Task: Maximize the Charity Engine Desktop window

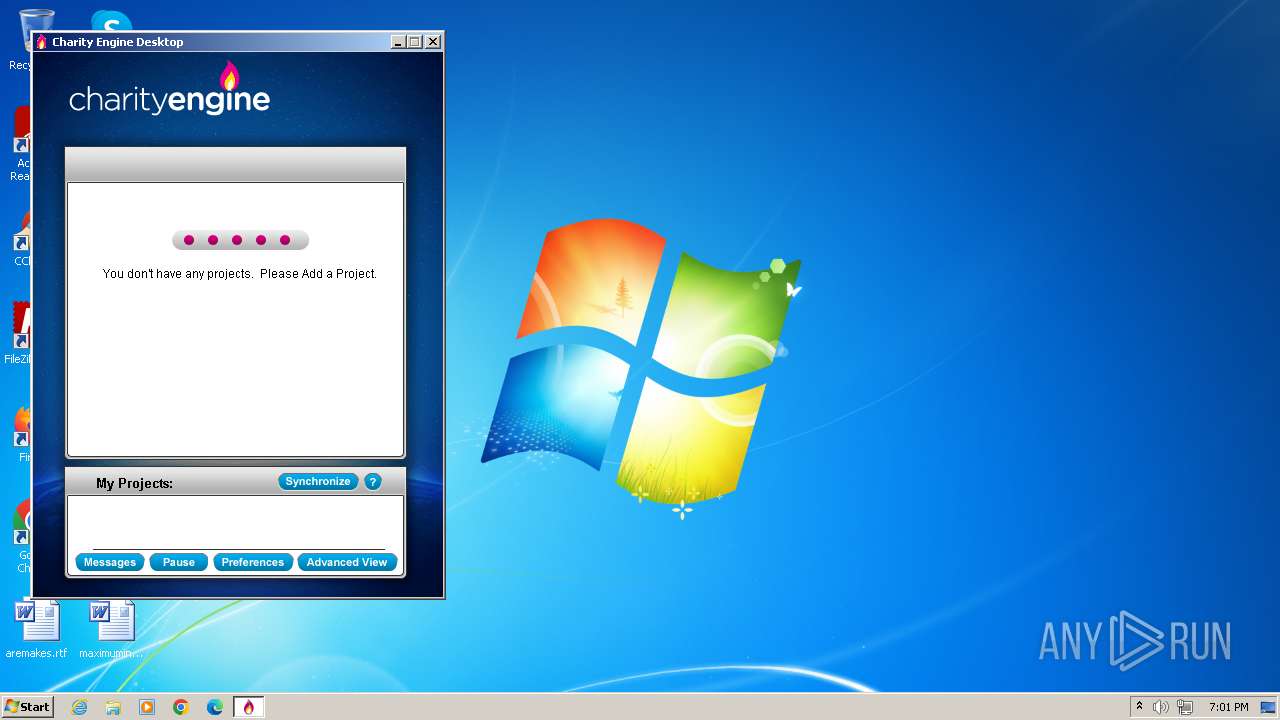Action: 415,42
